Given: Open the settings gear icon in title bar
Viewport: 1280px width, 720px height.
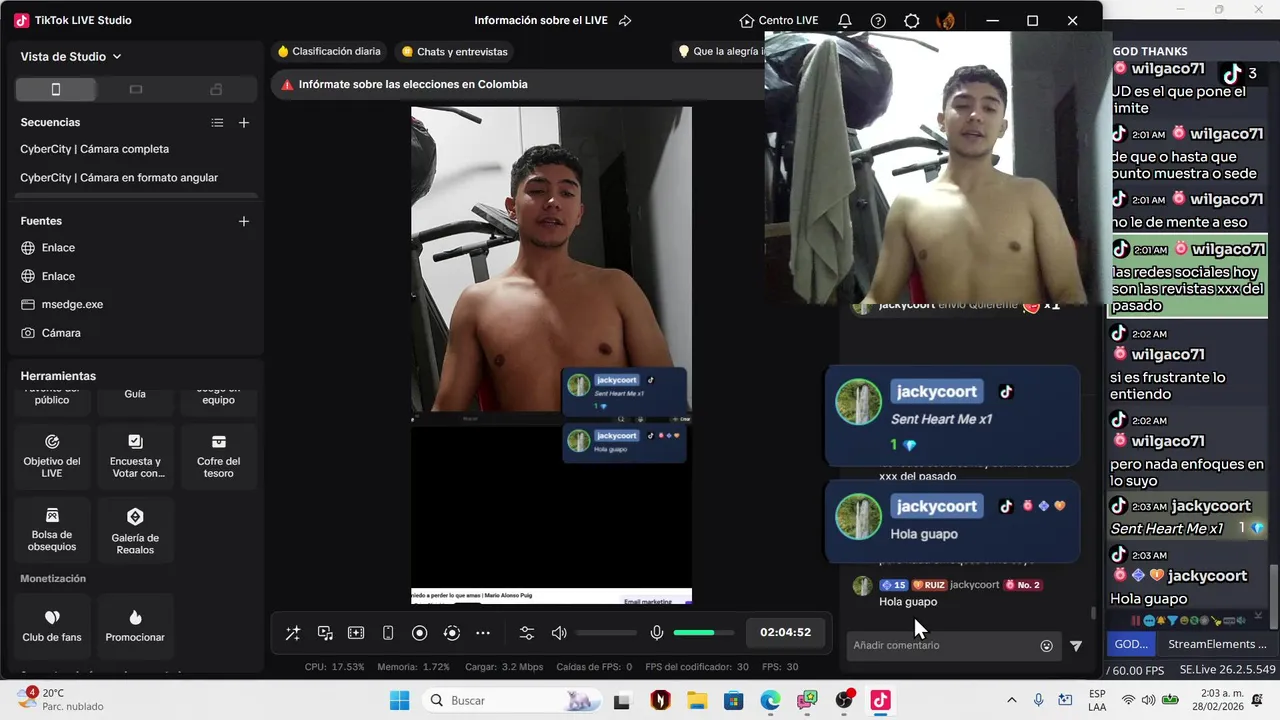Looking at the screenshot, I should point(912,21).
